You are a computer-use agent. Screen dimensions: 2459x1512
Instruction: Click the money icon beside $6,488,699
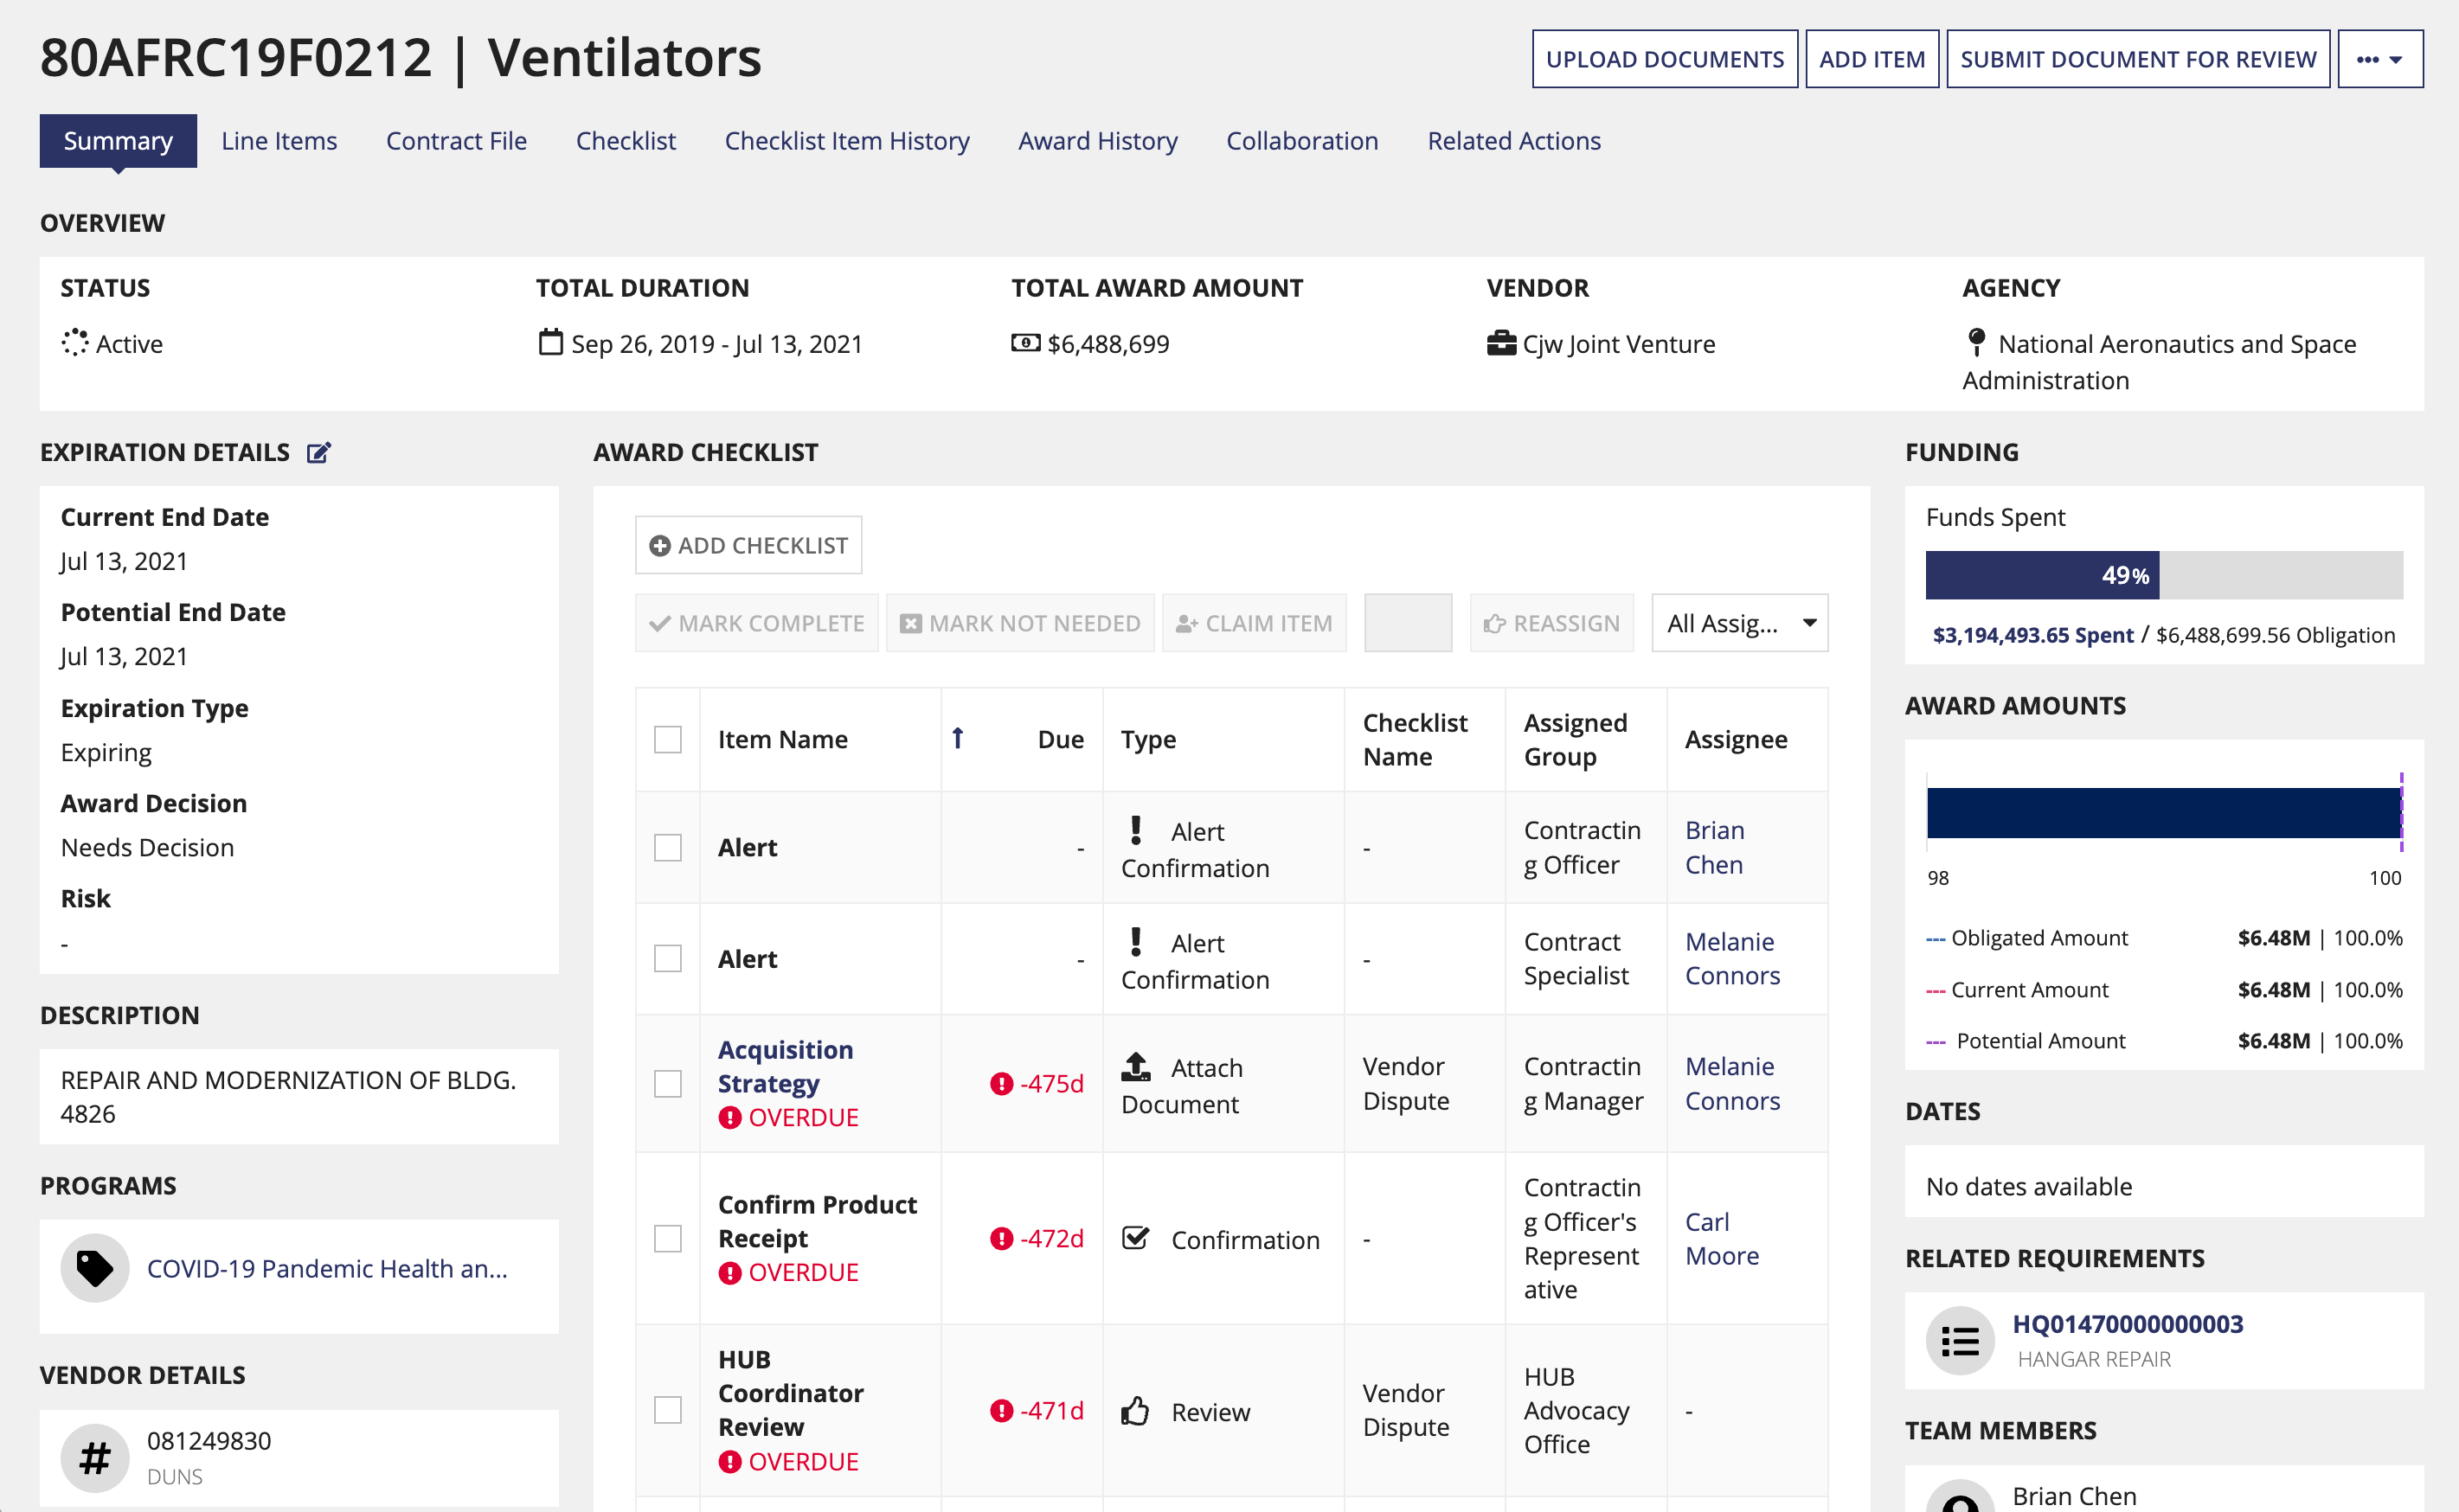tap(1025, 343)
